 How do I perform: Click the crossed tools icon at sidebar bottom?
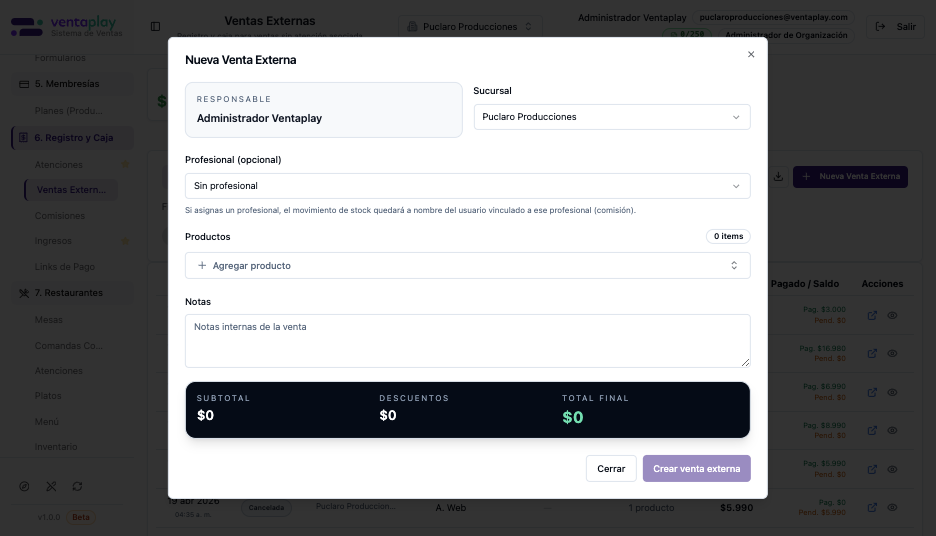pos(51,486)
